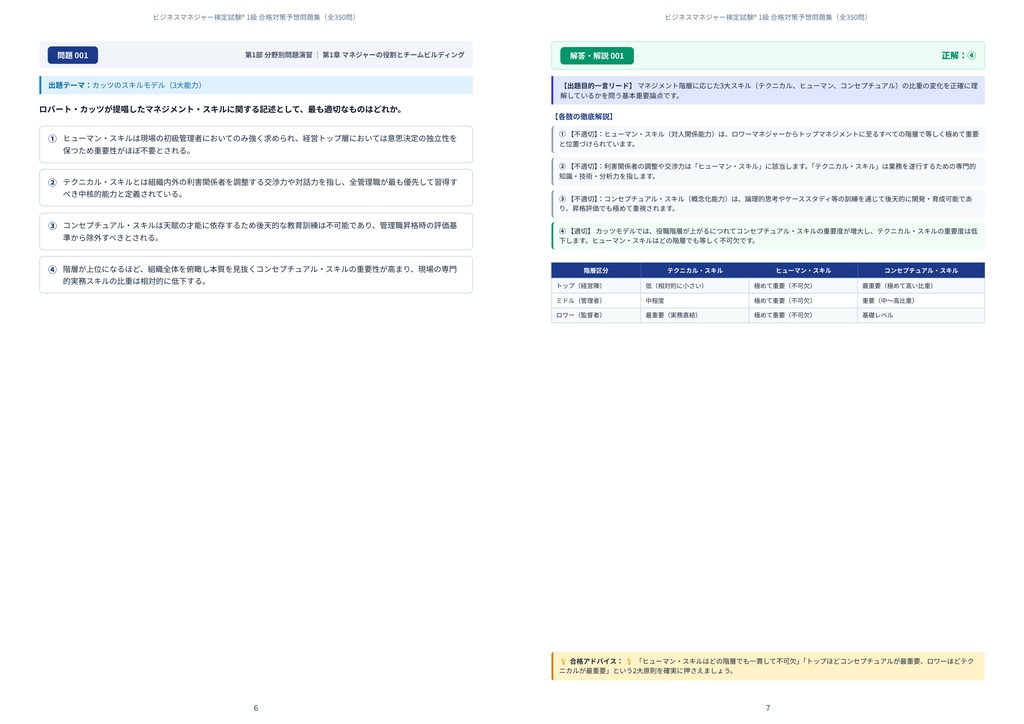This screenshot has height=724, width=1024.
Task: Choose option text 階層が上位になるほど
Action: coord(260,275)
